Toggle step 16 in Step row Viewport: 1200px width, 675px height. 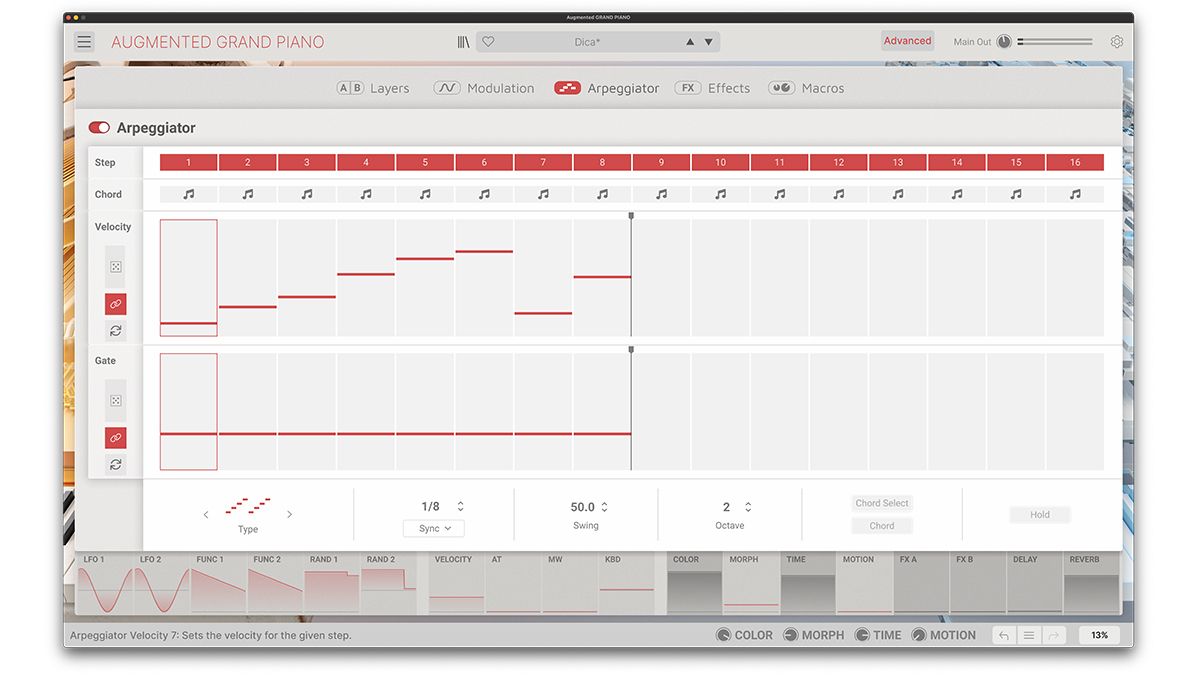1076,162
